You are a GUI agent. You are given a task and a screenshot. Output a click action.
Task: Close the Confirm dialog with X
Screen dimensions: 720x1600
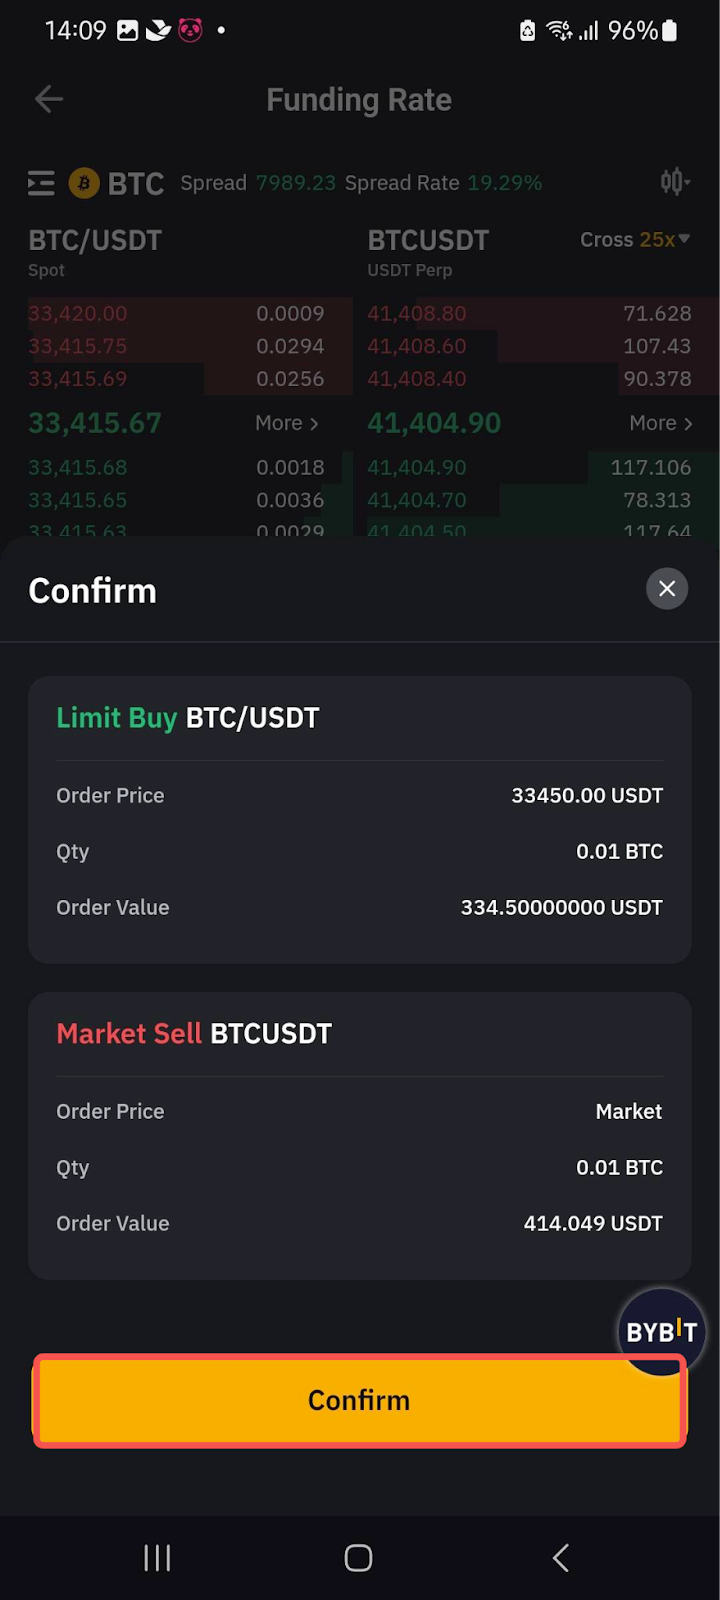coord(667,589)
